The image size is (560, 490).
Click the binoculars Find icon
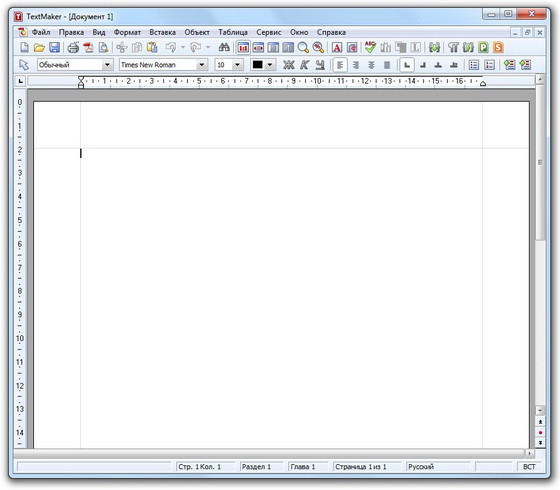pyautogui.click(x=224, y=47)
